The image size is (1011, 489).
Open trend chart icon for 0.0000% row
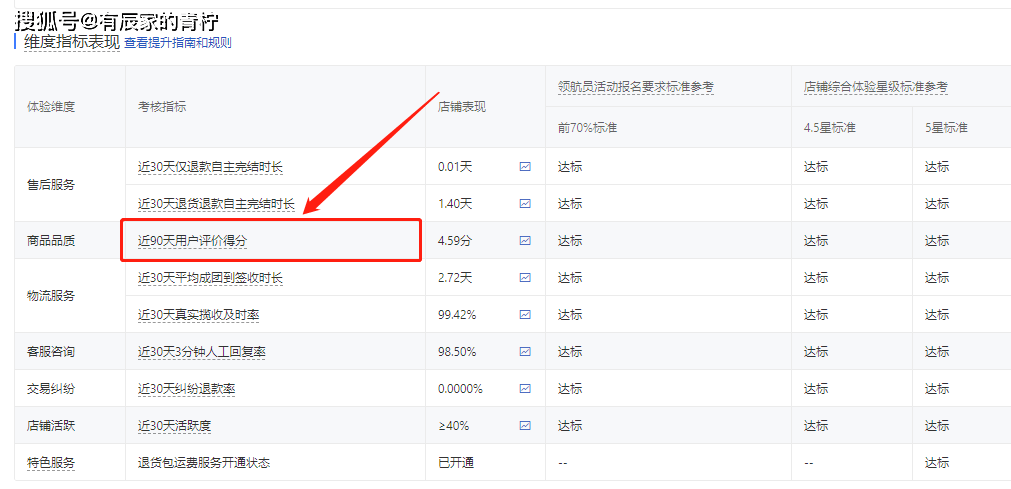click(525, 388)
